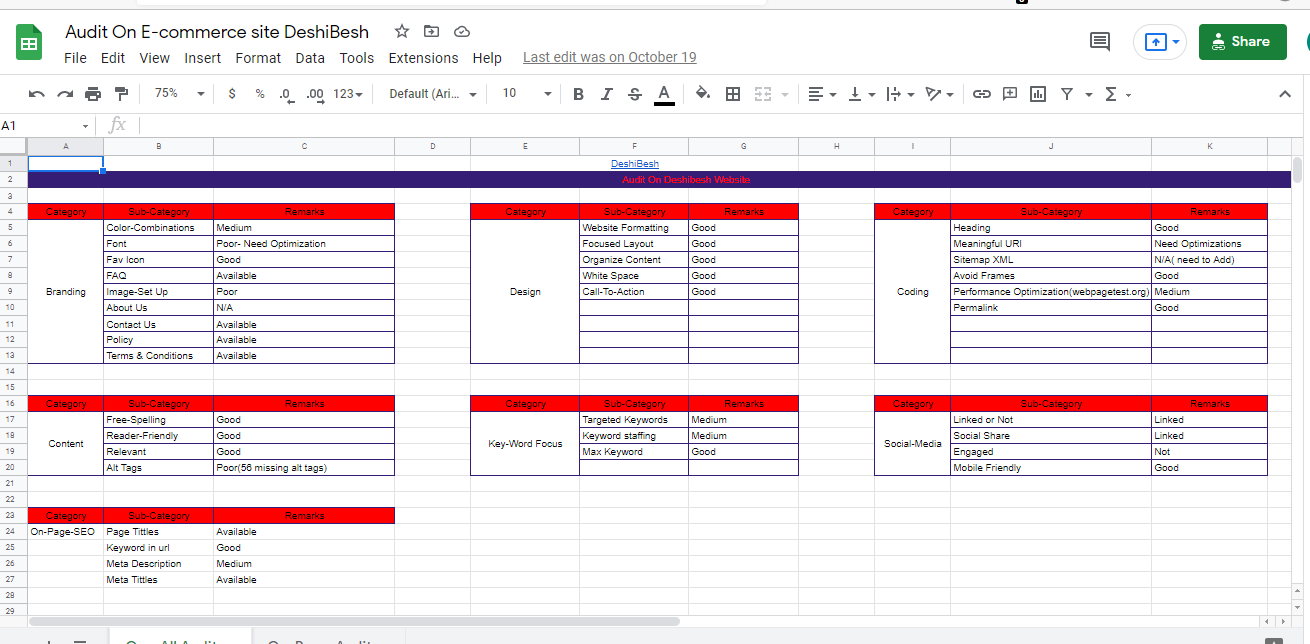Open comment history icon
1310x644 pixels.
coord(1100,42)
